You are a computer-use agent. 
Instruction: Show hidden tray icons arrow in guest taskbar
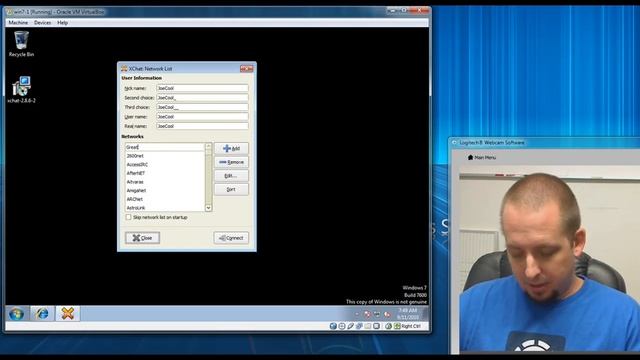[x=357, y=314]
